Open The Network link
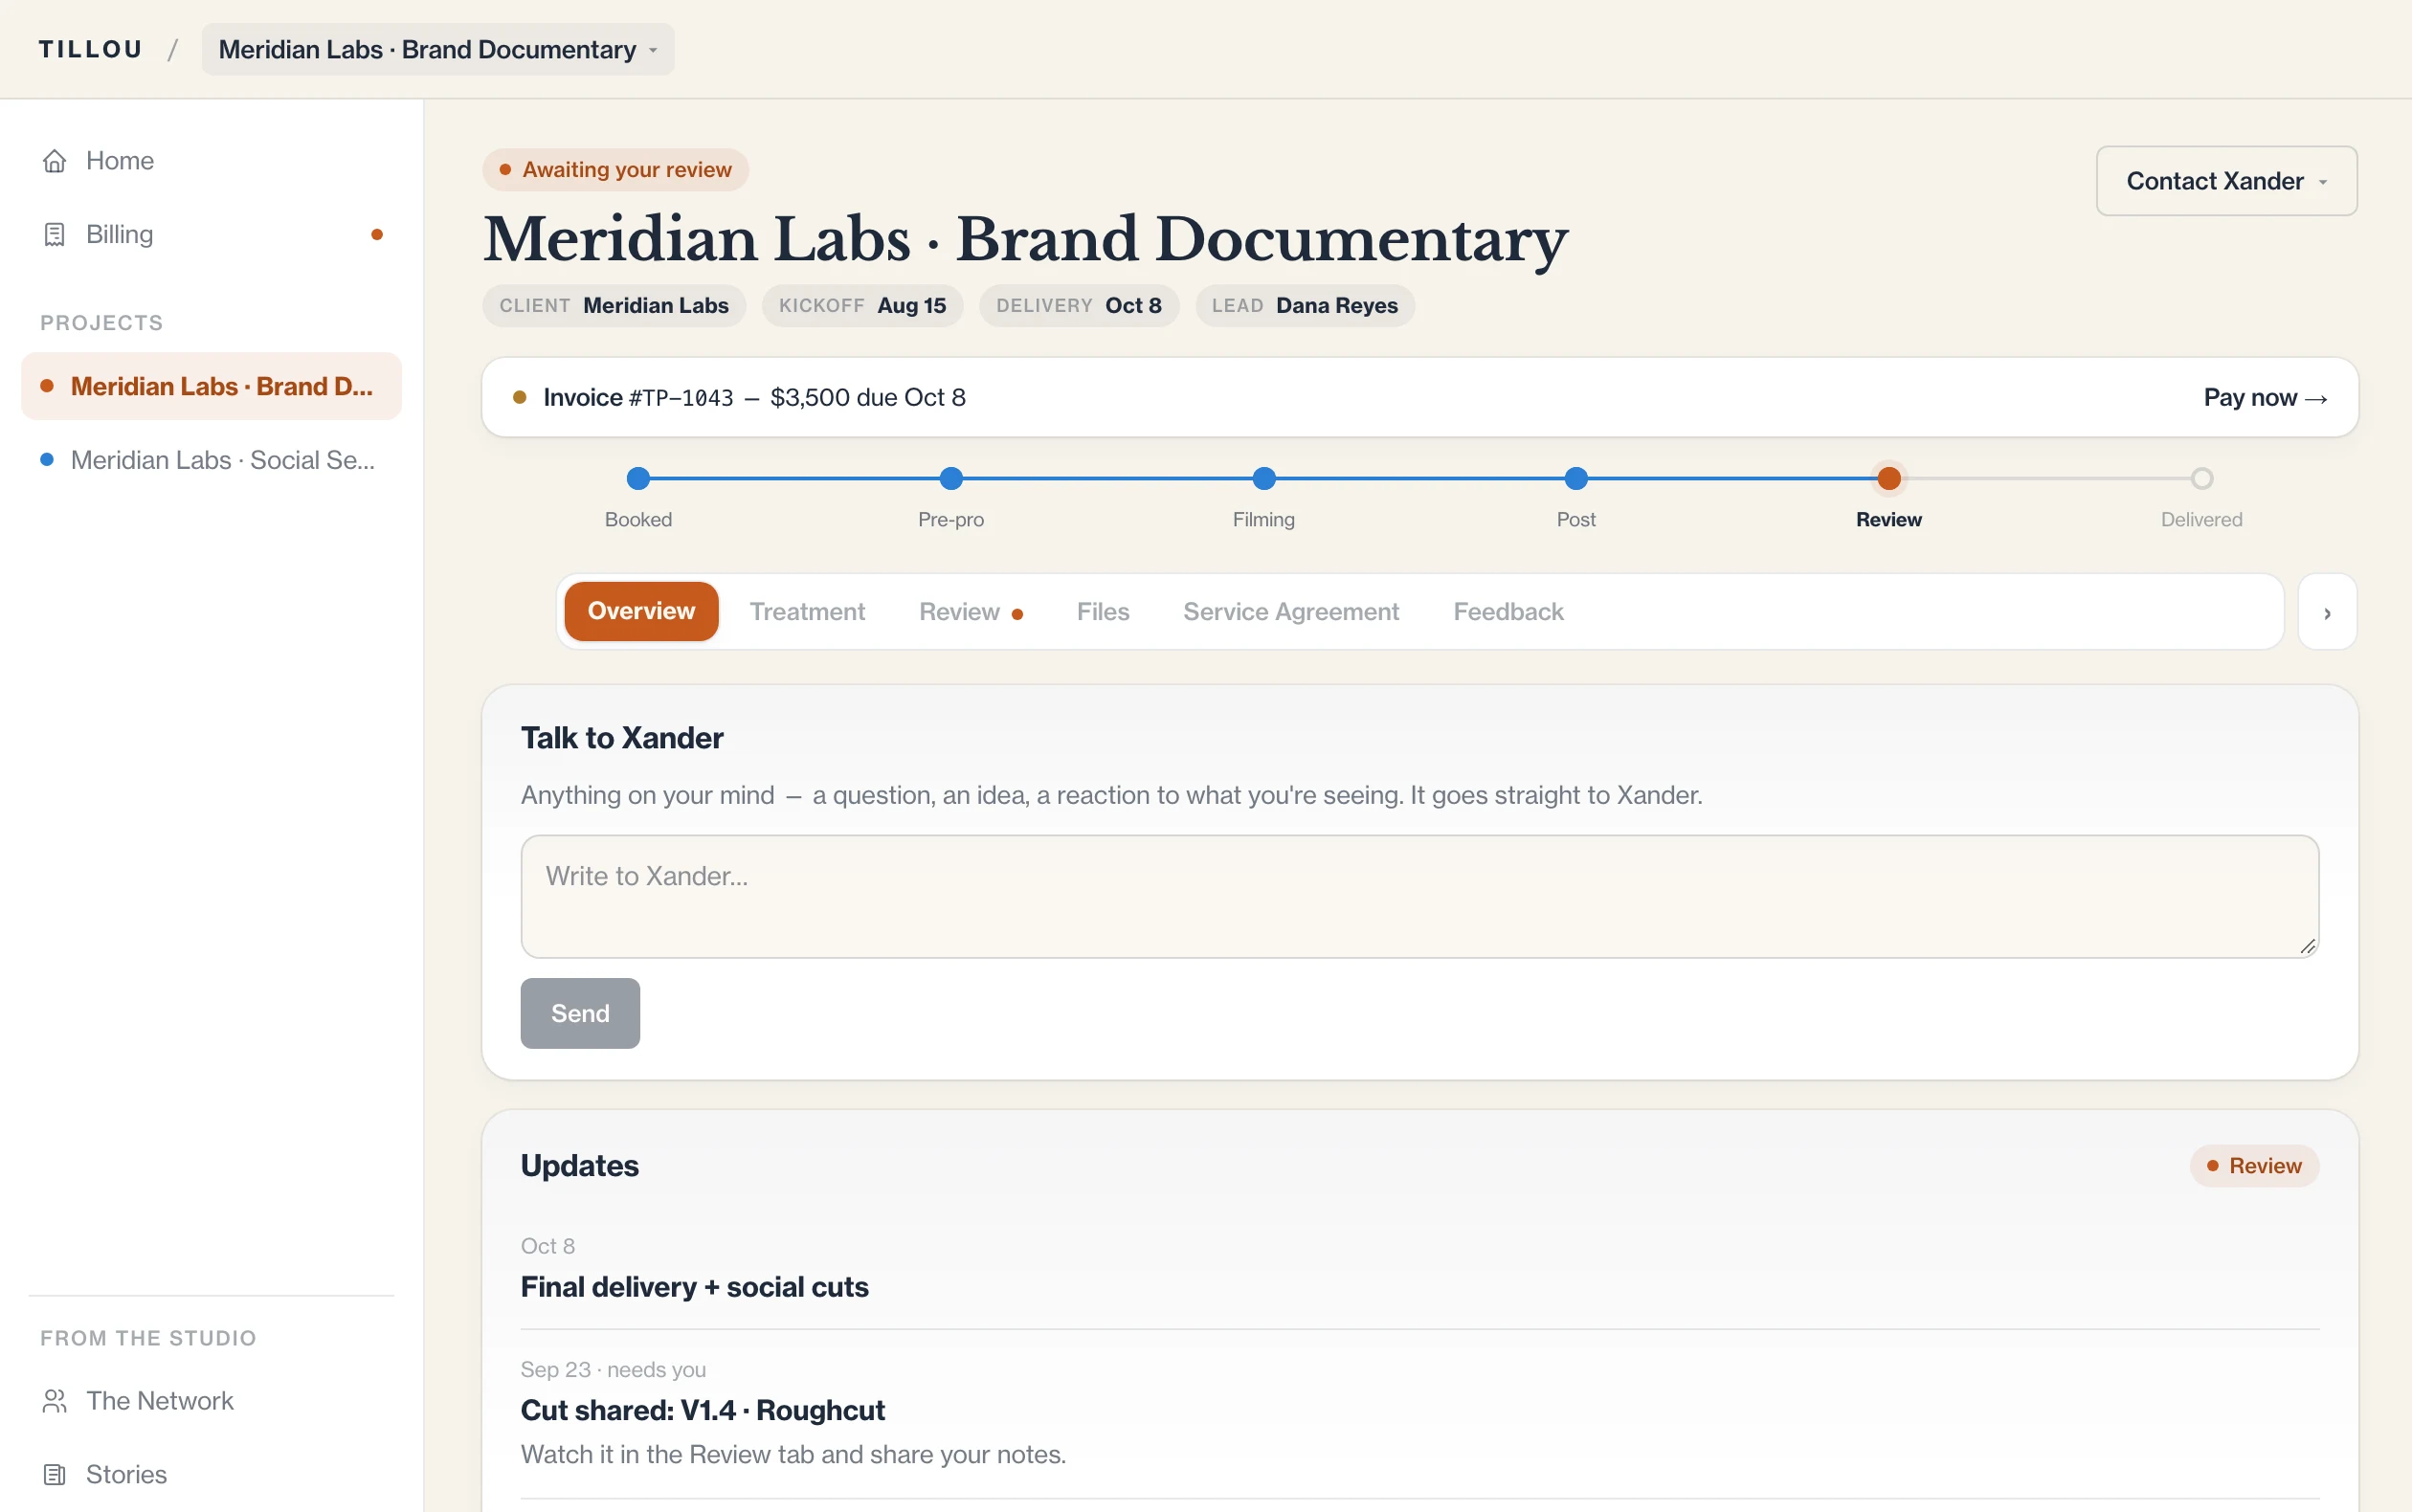Viewport: 2412px width, 1512px height. pos(211,1401)
